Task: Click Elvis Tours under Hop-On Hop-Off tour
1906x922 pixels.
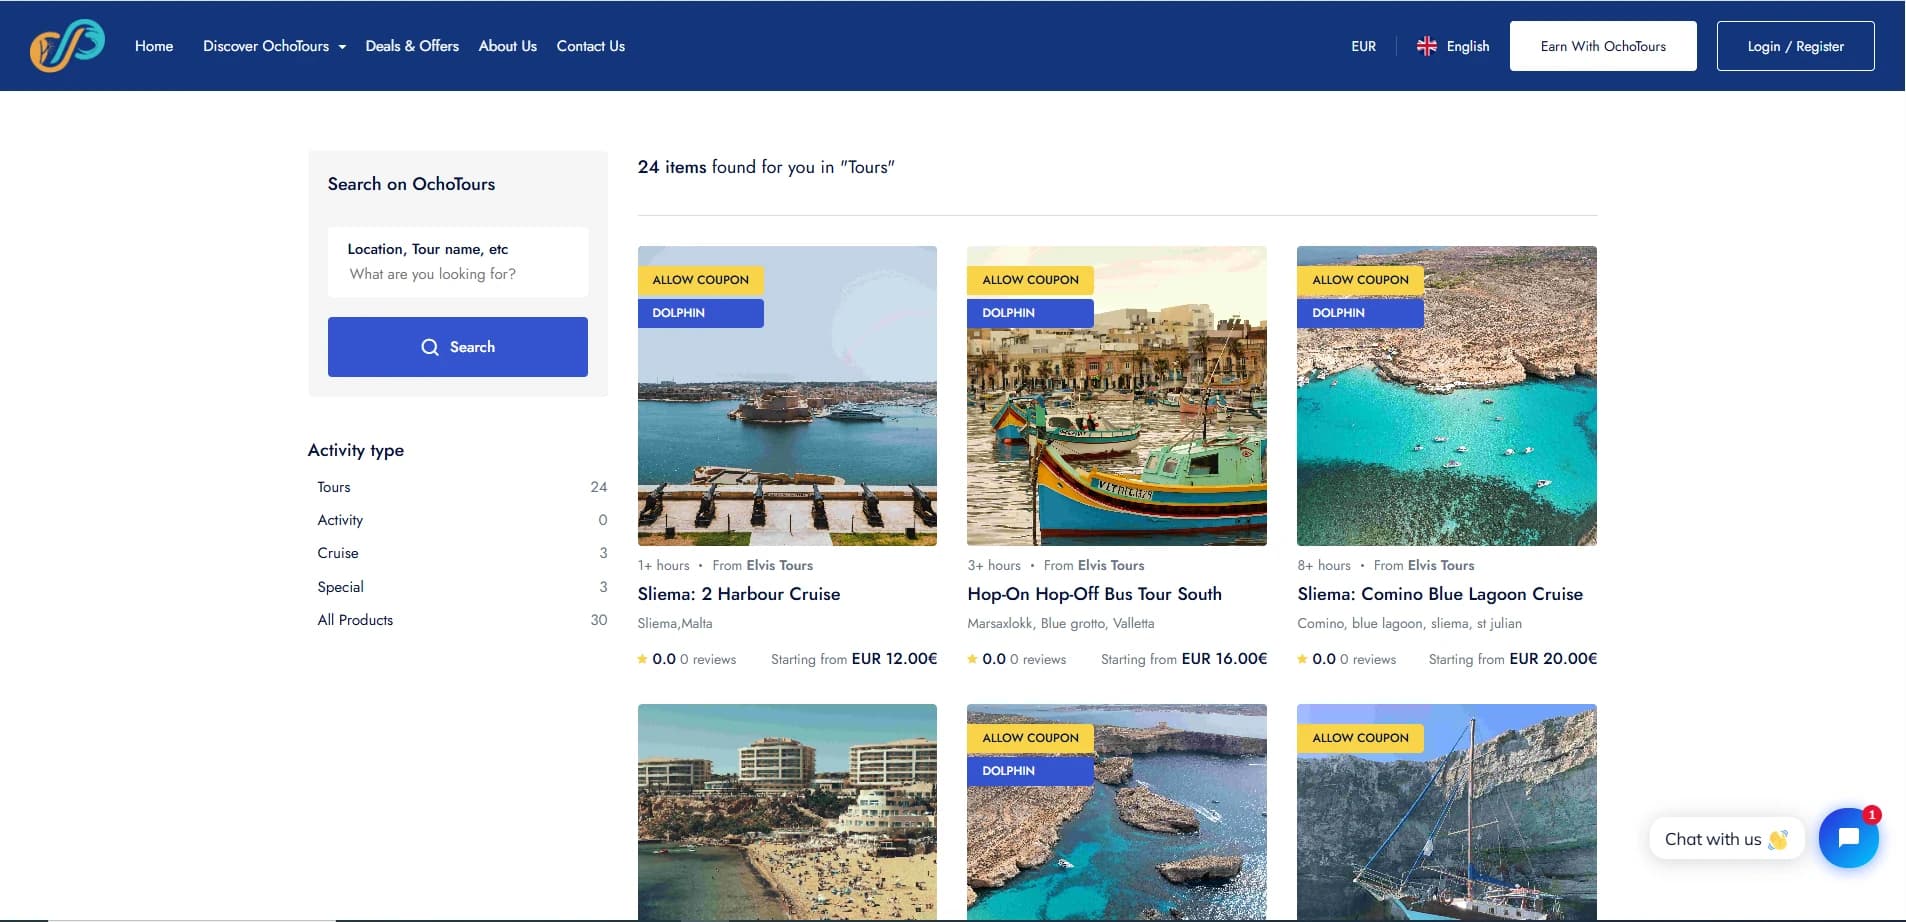Action: point(1110,565)
